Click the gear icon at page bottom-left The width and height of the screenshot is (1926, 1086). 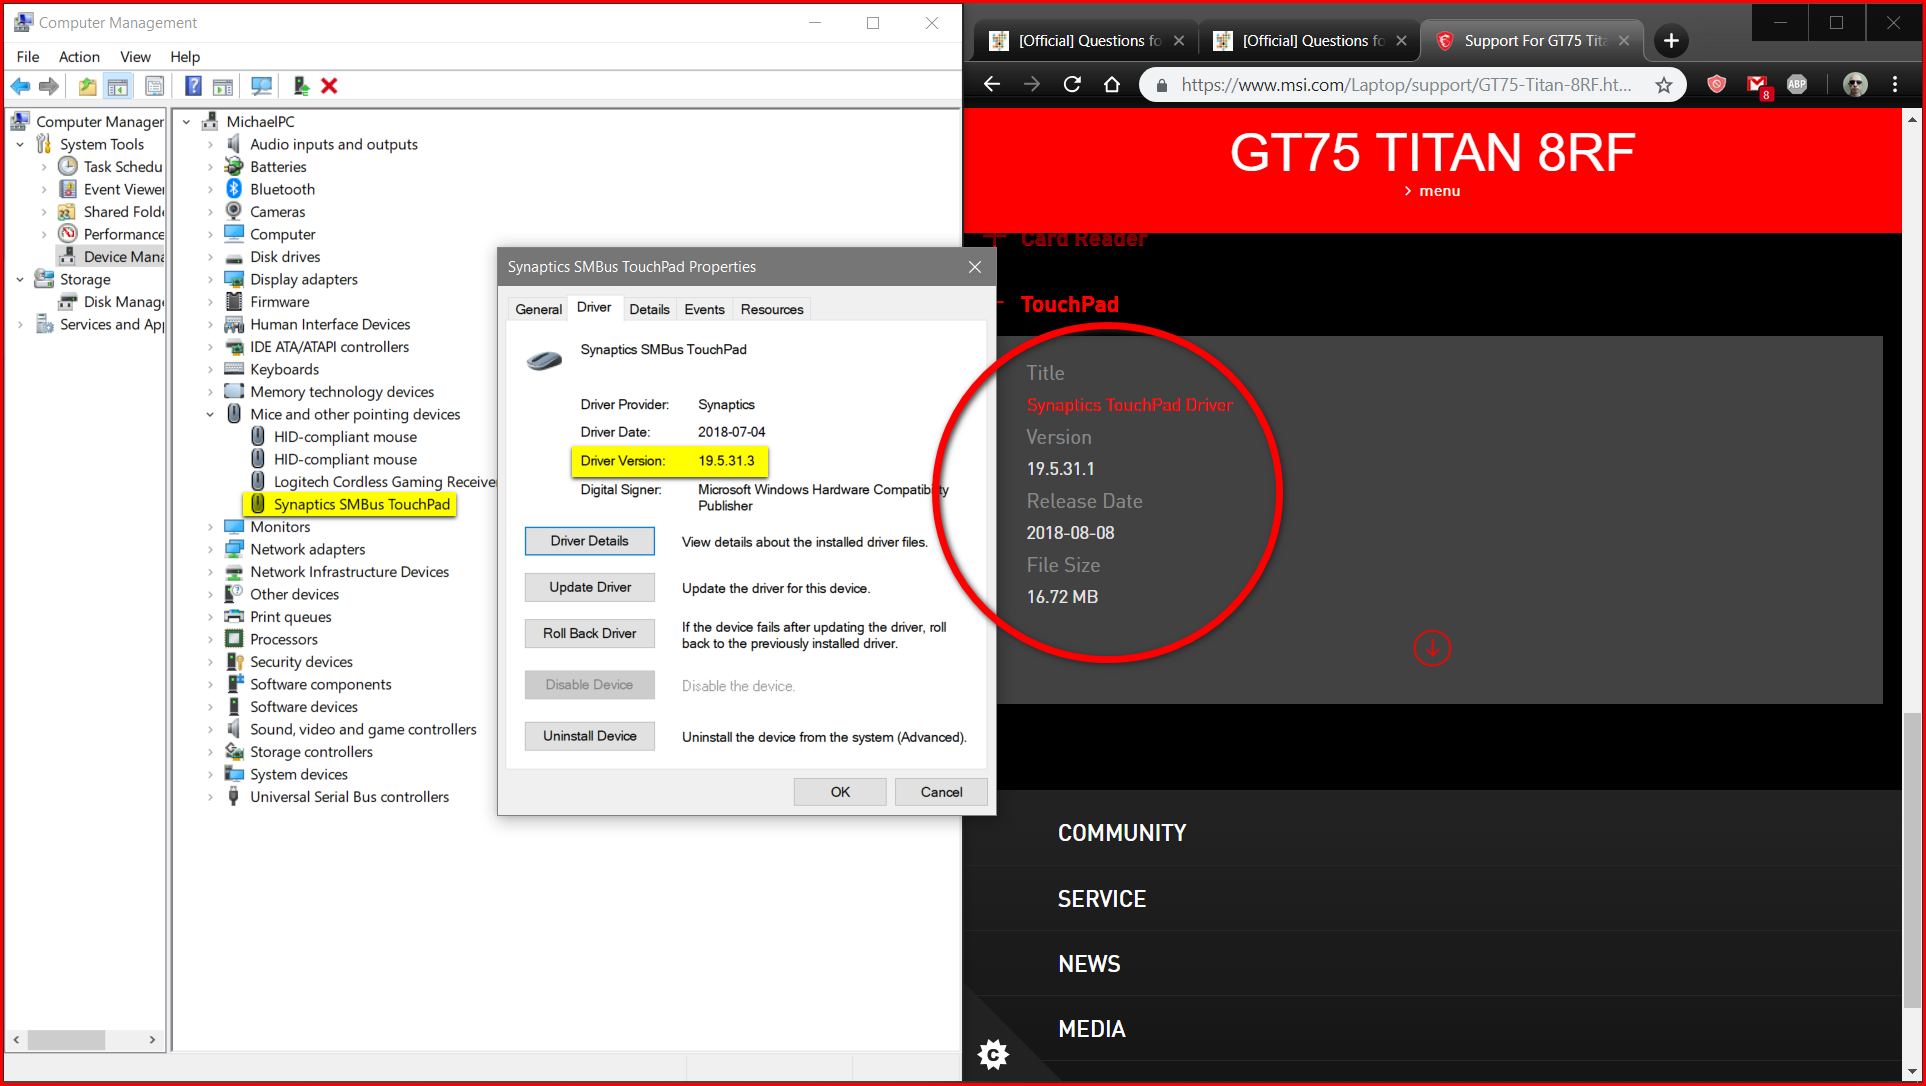click(x=993, y=1054)
